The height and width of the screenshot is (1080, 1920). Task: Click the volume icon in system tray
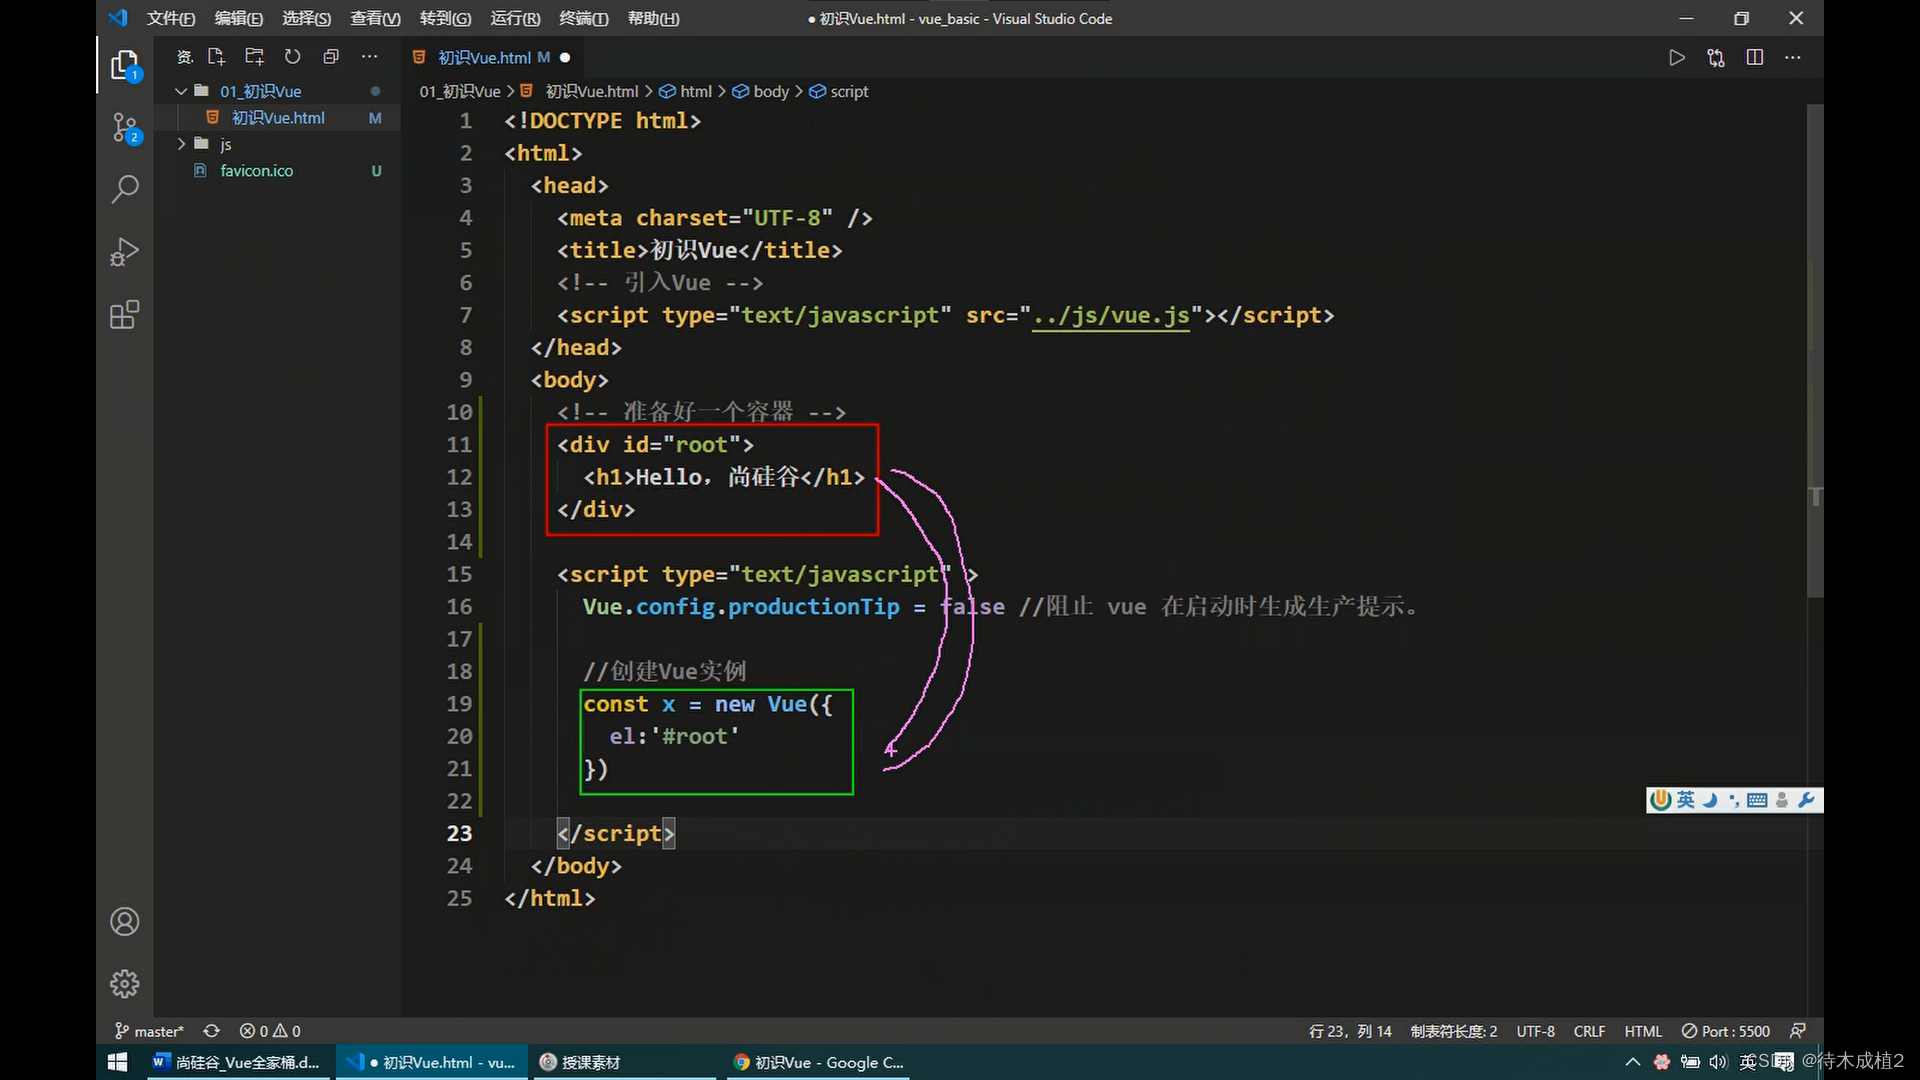point(1718,1062)
